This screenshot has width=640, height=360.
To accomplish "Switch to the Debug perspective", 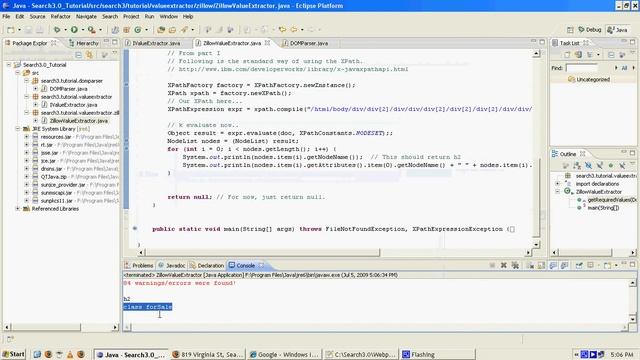I will 590,30.
